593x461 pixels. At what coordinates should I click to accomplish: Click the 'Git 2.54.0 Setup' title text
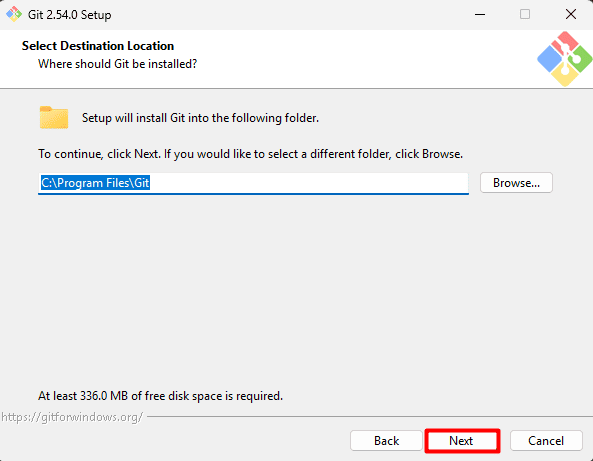click(70, 15)
